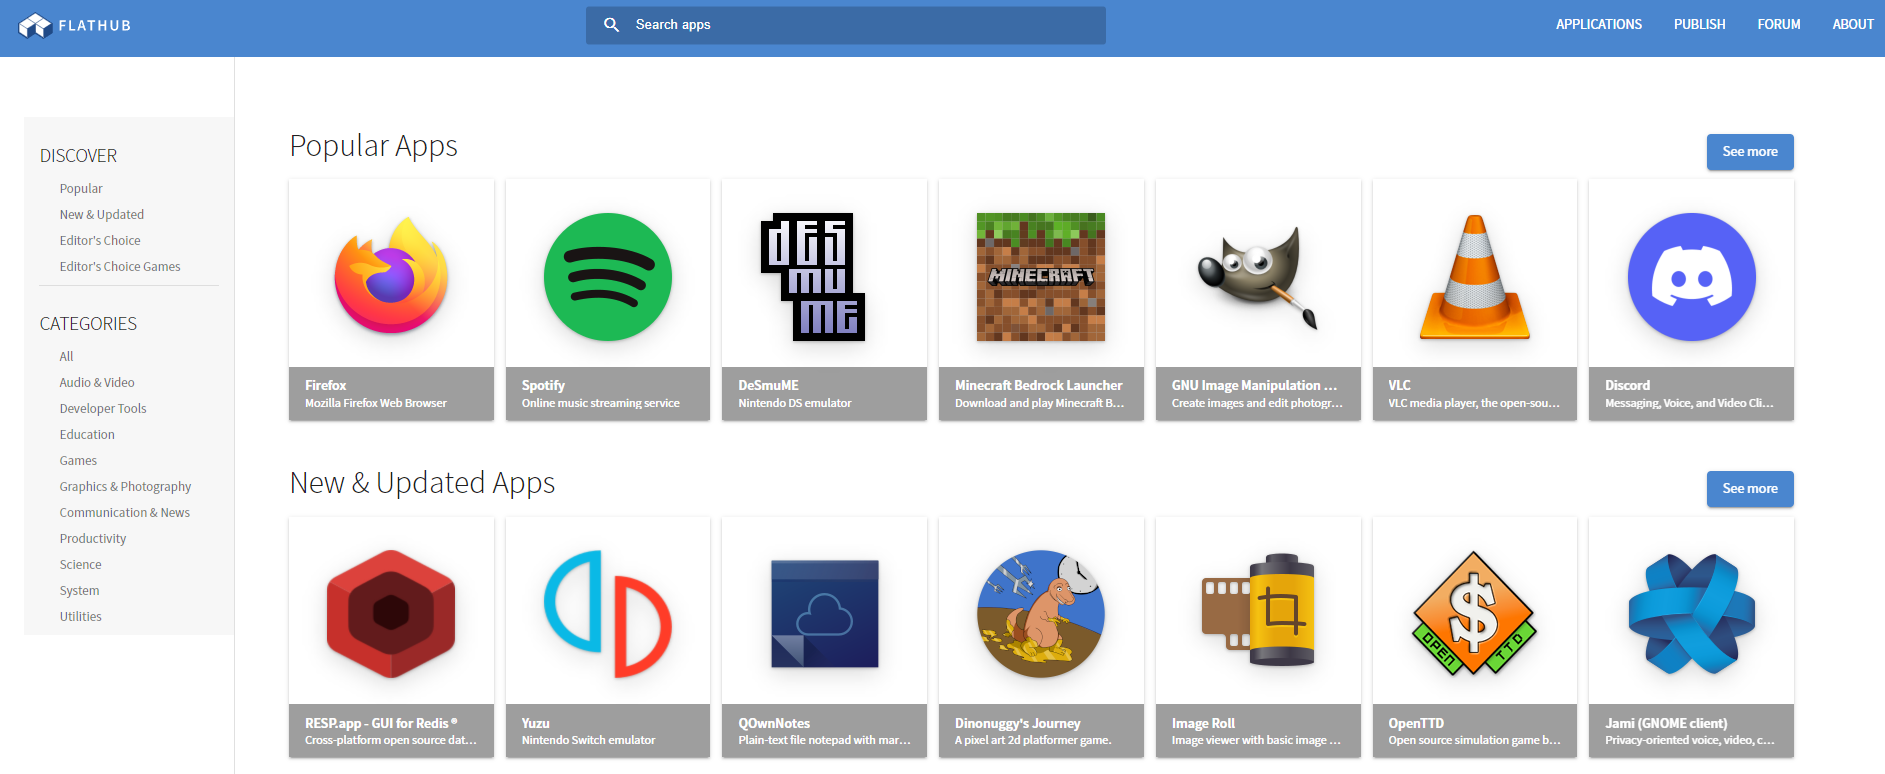See more New & Updated Apps
This screenshot has height=774, width=1885.
(1750, 489)
